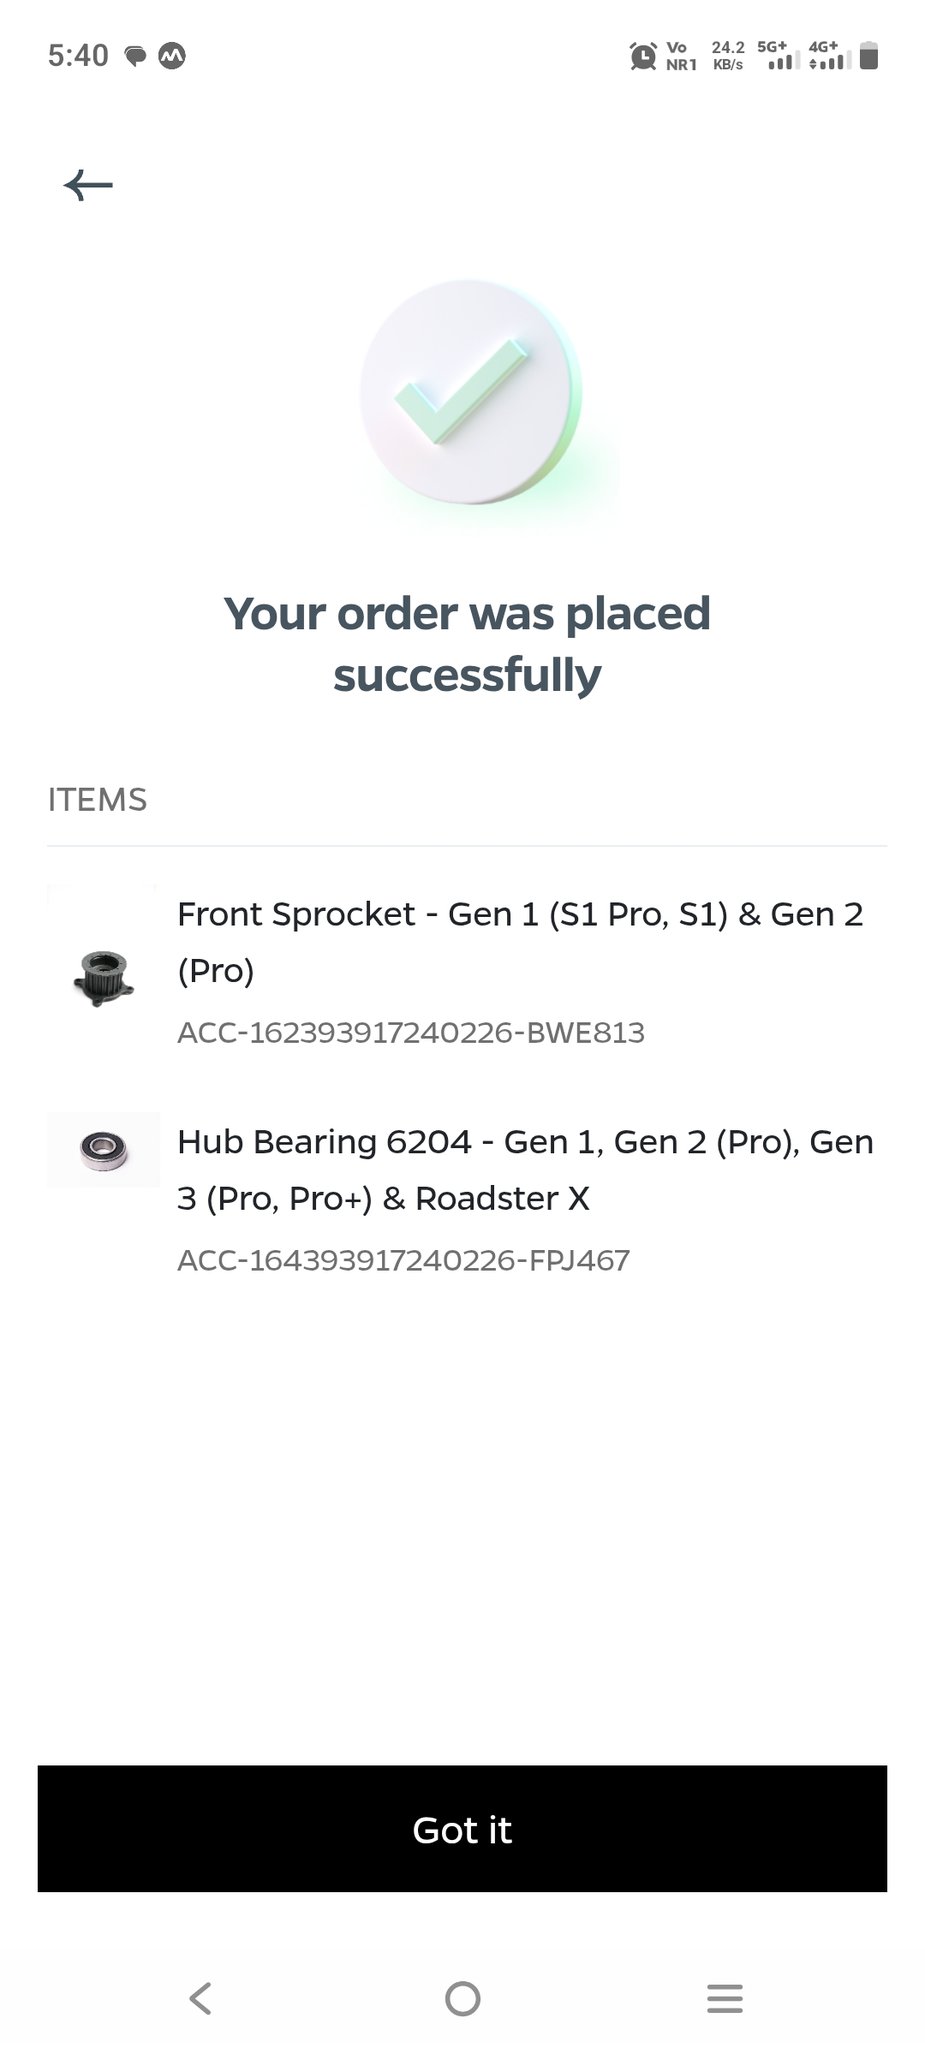Tap the ITEMS section header
The width and height of the screenshot is (925, 2048).
[97, 800]
